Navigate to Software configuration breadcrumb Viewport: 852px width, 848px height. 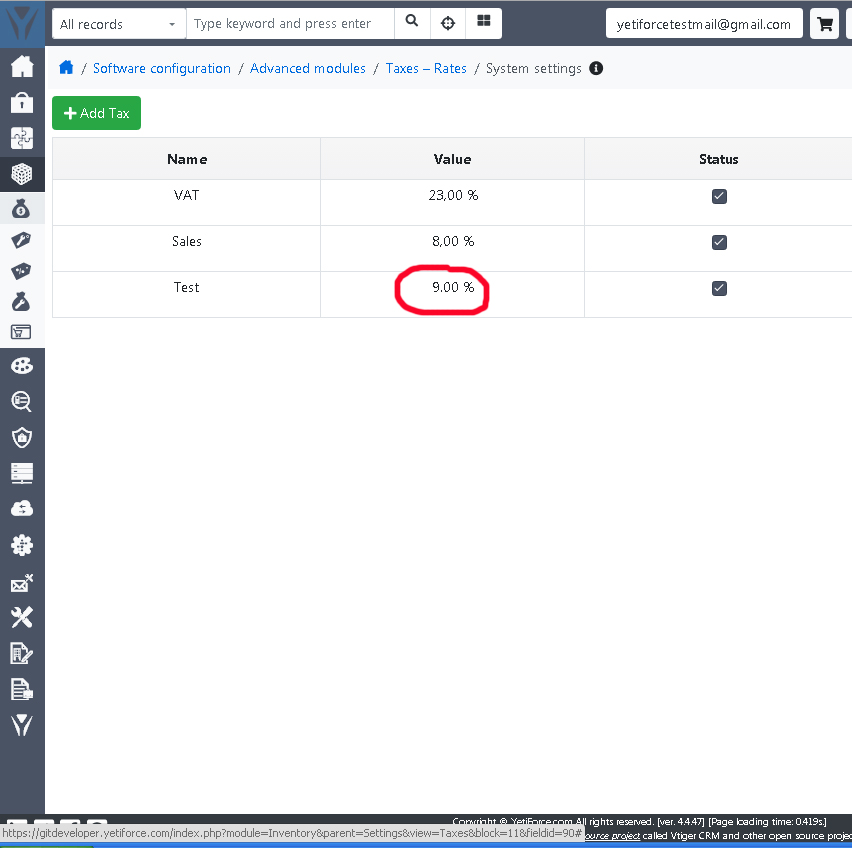click(x=161, y=68)
